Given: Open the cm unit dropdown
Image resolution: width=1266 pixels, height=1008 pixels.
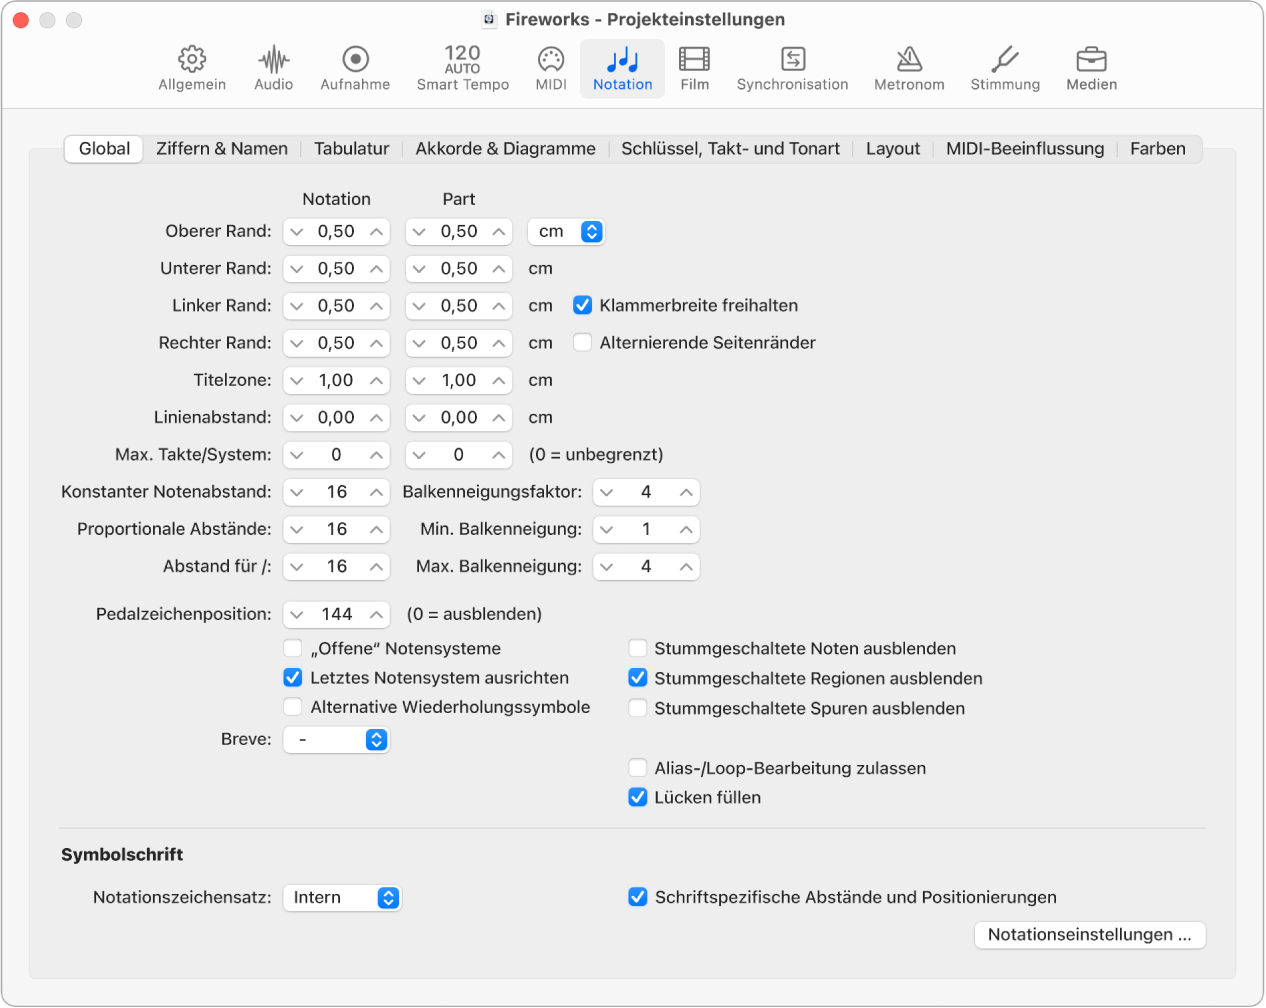Looking at the screenshot, I should coord(566,231).
